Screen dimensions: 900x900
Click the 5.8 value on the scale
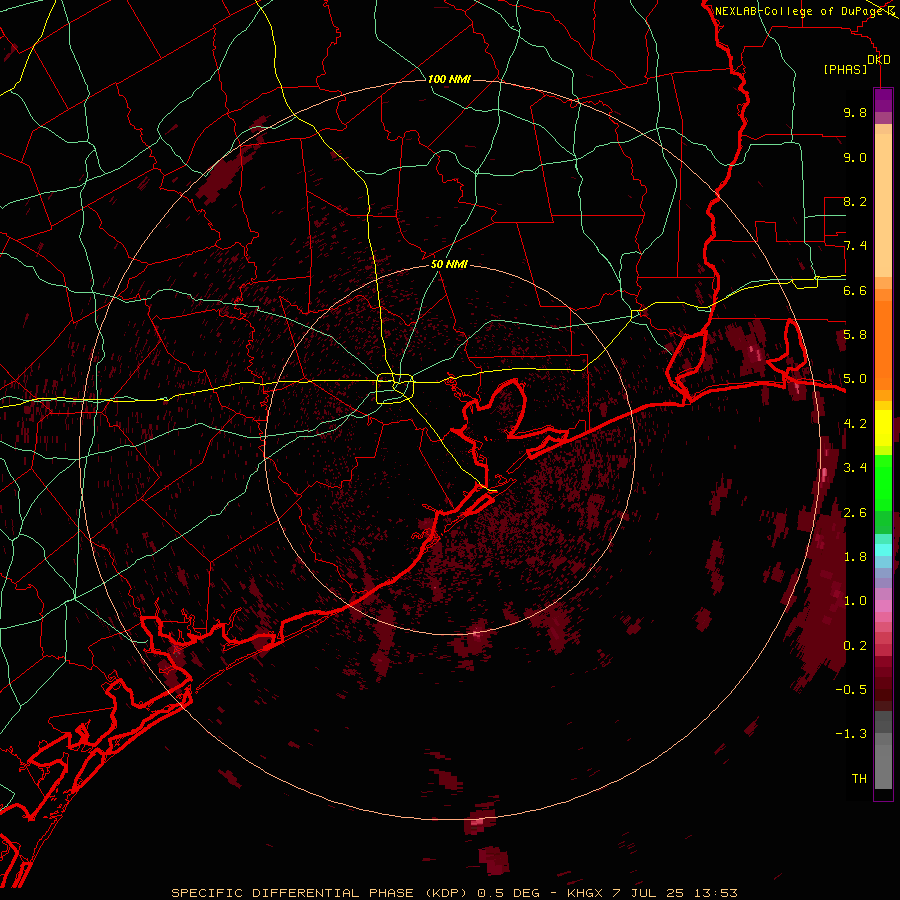pyautogui.click(x=855, y=335)
